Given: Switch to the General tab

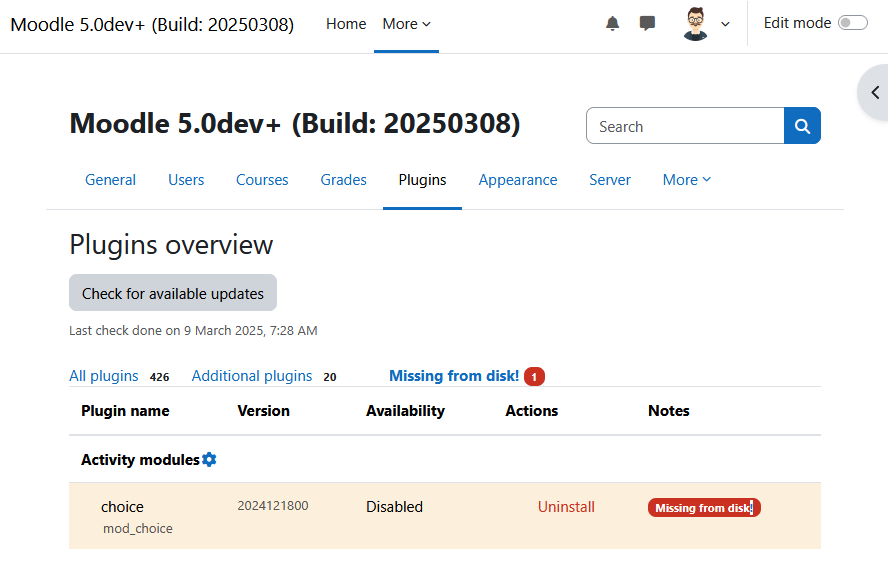Looking at the screenshot, I should point(110,180).
